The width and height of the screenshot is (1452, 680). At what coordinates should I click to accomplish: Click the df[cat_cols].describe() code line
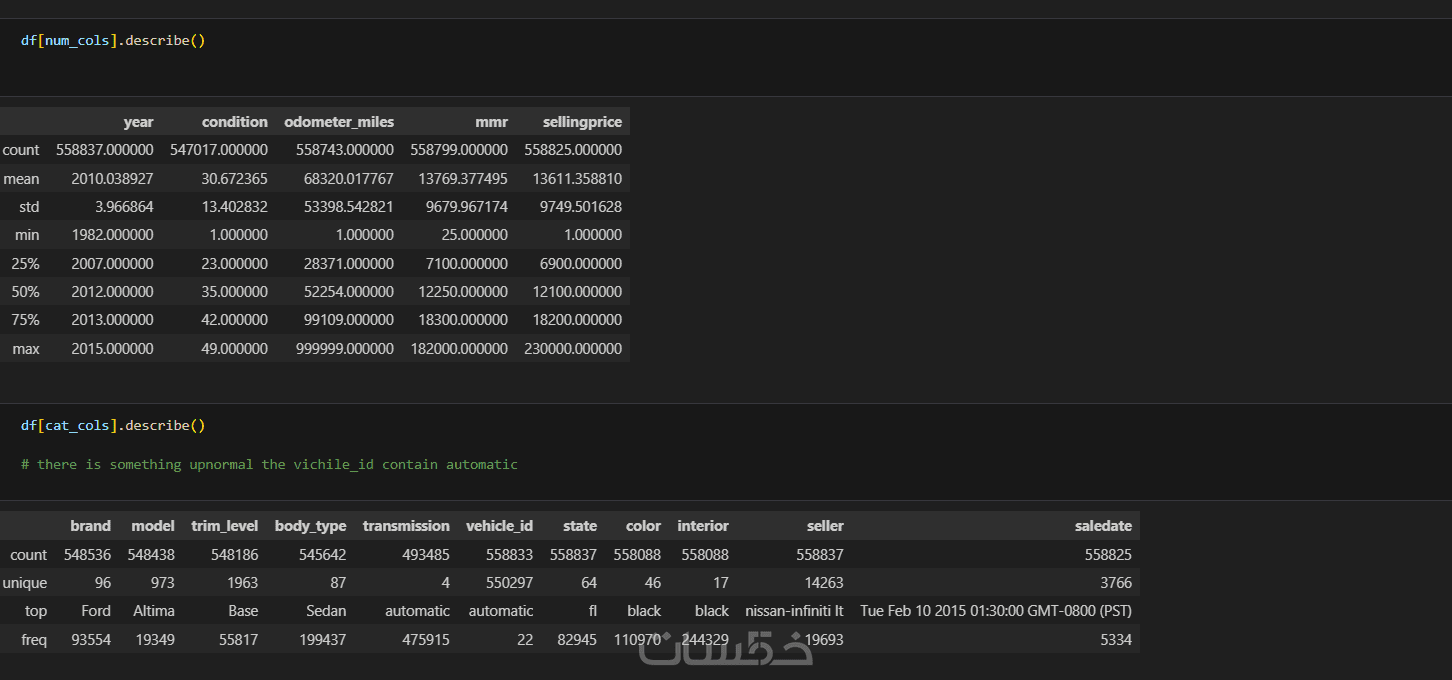[x=113, y=426]
